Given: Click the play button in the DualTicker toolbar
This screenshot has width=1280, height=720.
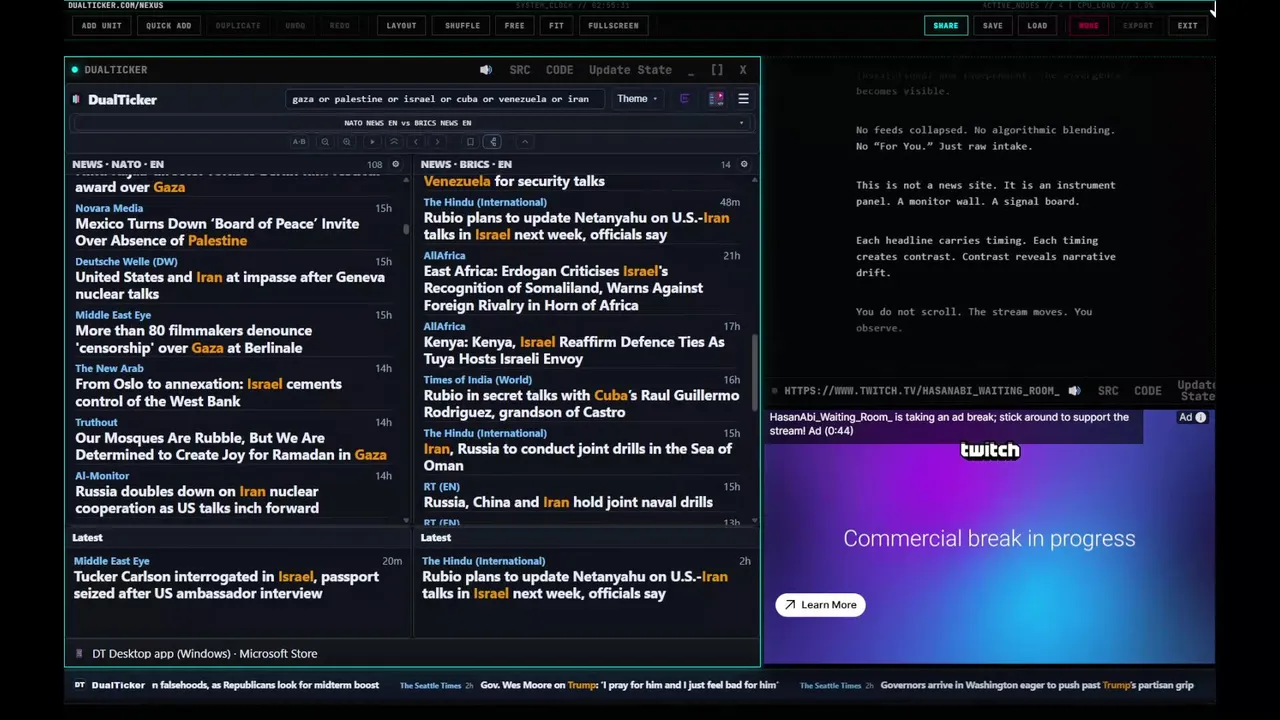Looking at the screenshot, I should click(x=372, y=142).
